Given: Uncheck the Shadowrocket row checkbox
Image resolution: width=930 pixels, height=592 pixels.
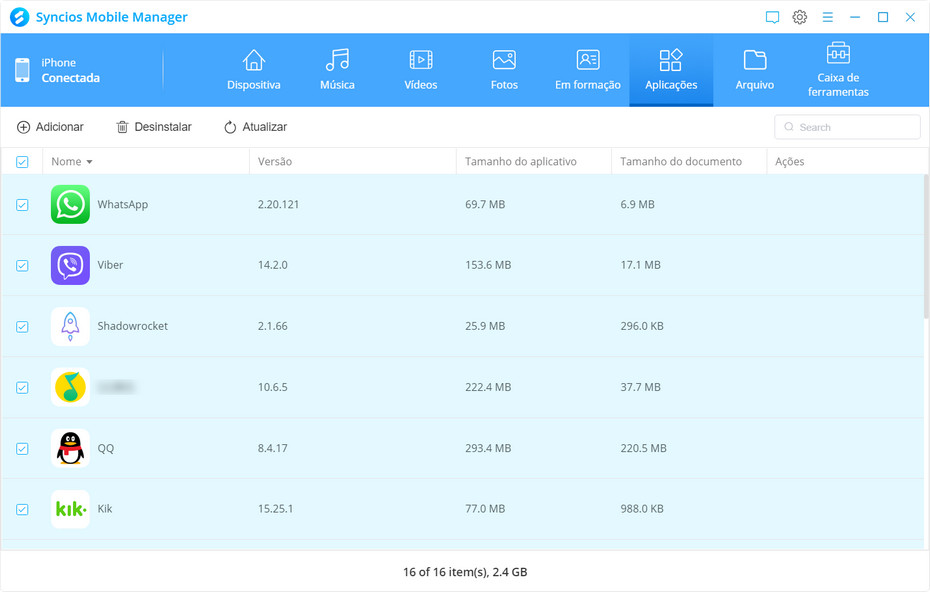Looking at the screenshot, I should pyautogui.click(x=22, y=327).
